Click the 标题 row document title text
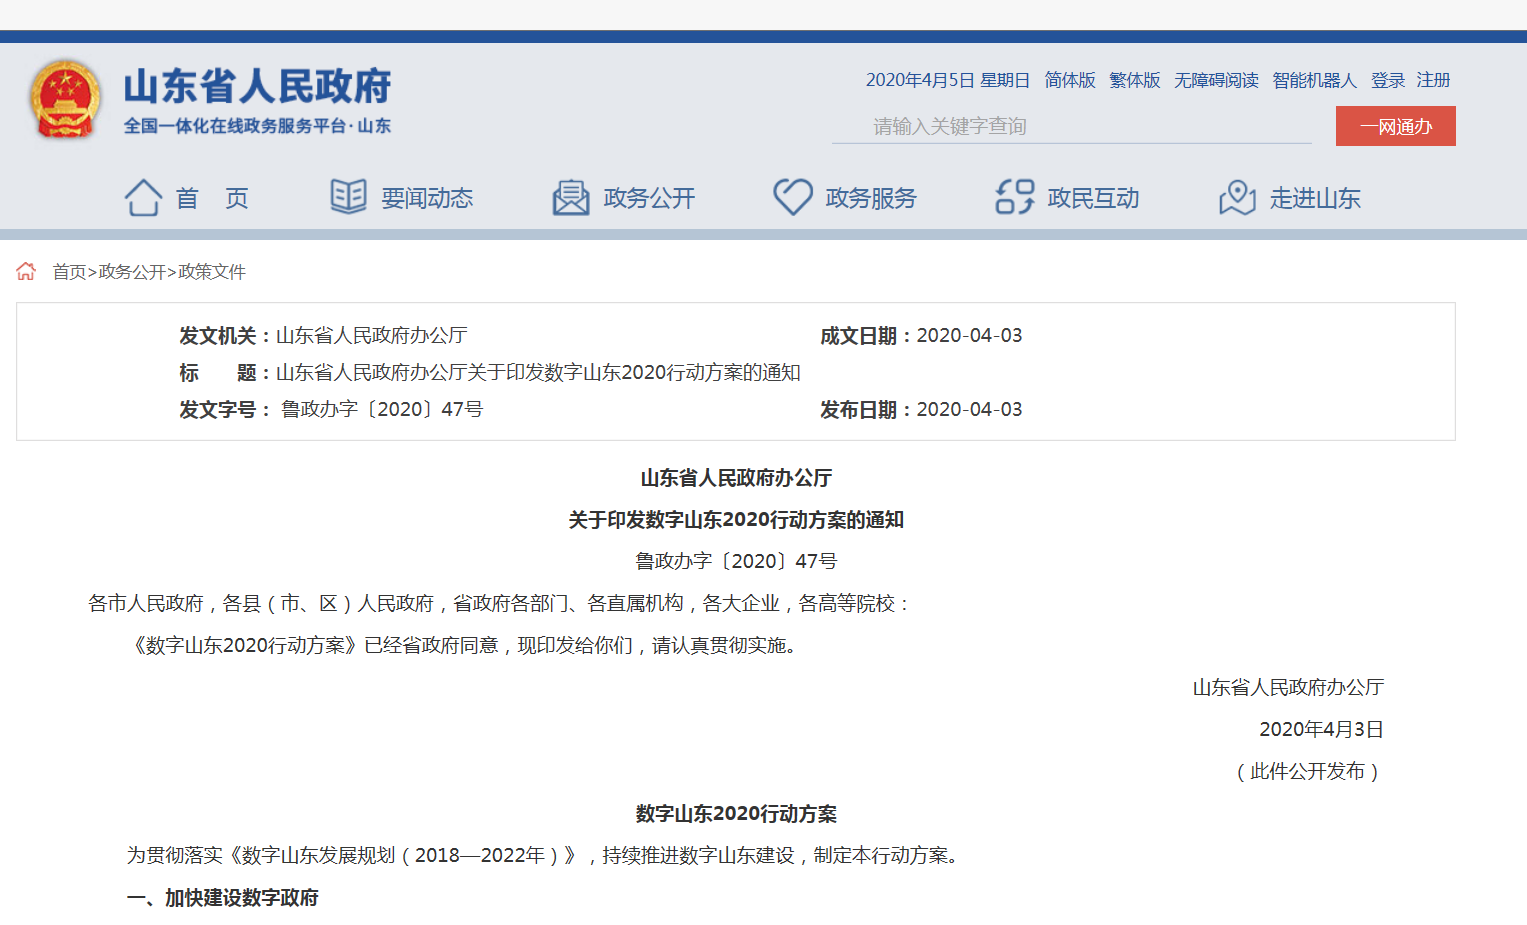 pyautogui.click(x=538, y=372)
